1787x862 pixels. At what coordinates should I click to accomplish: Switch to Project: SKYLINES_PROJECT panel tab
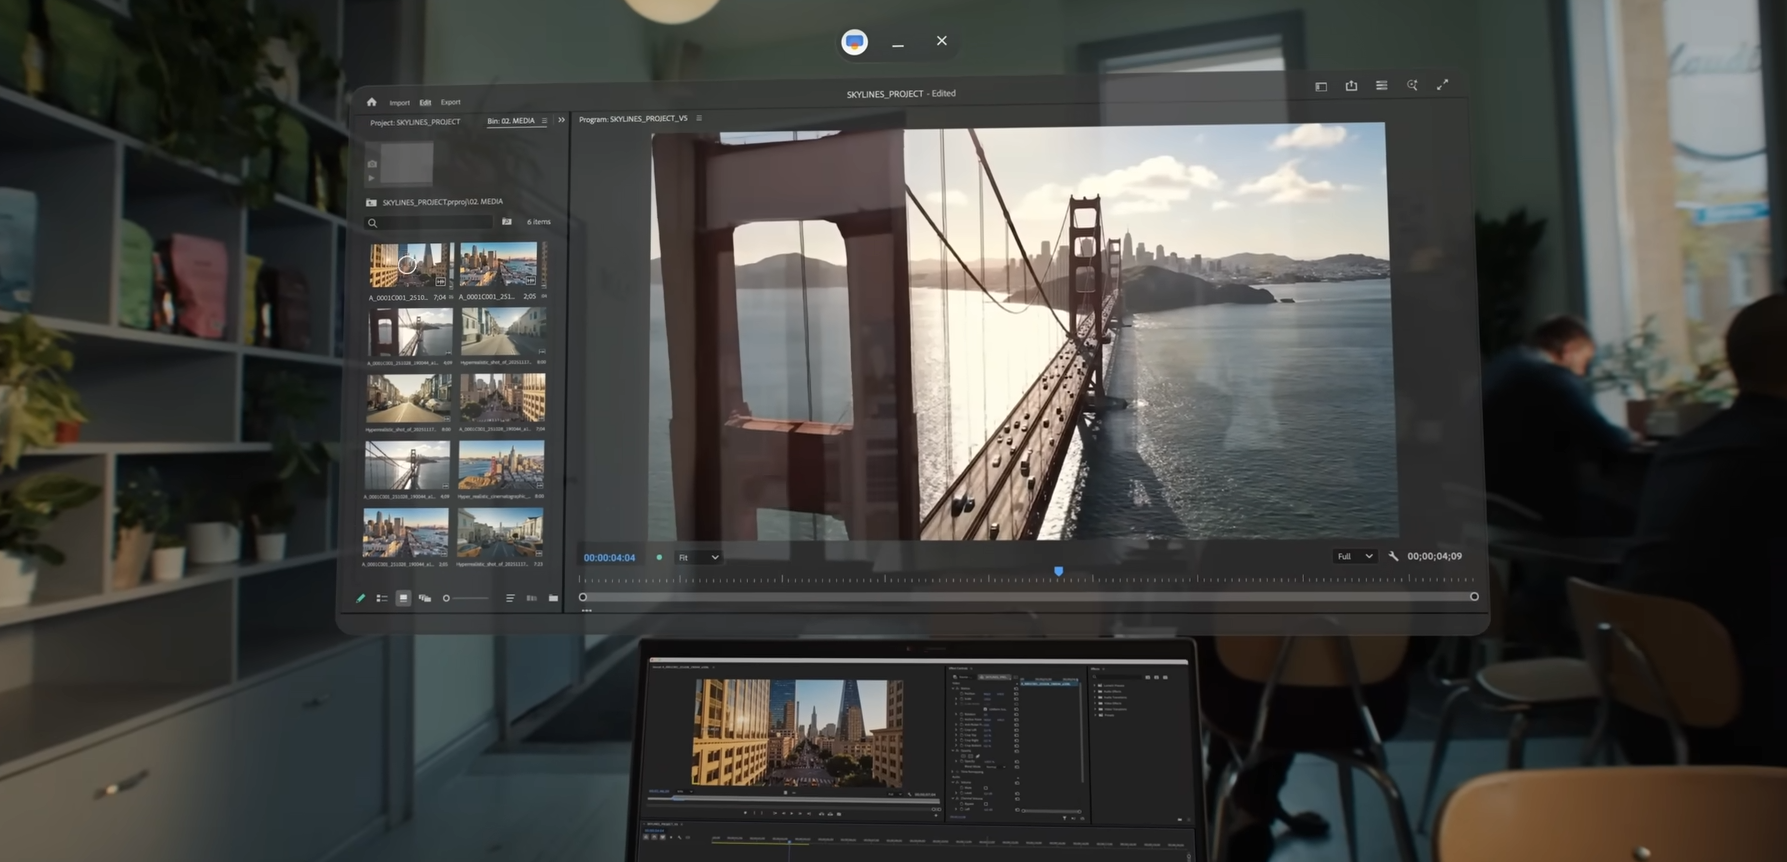pyautogui.click(x=415, y=122)
